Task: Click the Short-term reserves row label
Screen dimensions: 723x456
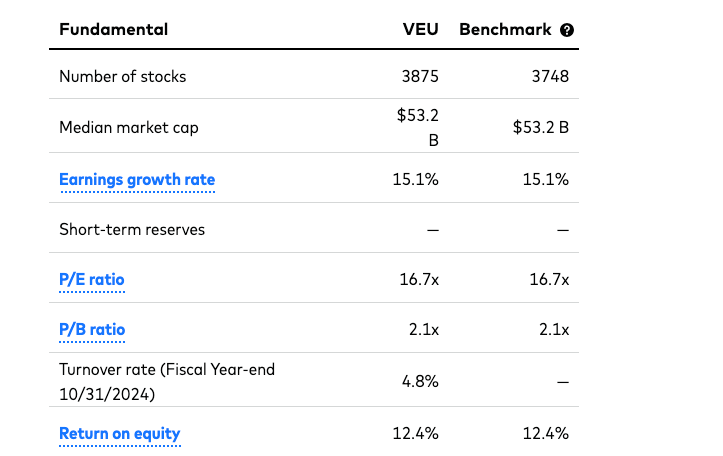Action: tap(132, 230)
